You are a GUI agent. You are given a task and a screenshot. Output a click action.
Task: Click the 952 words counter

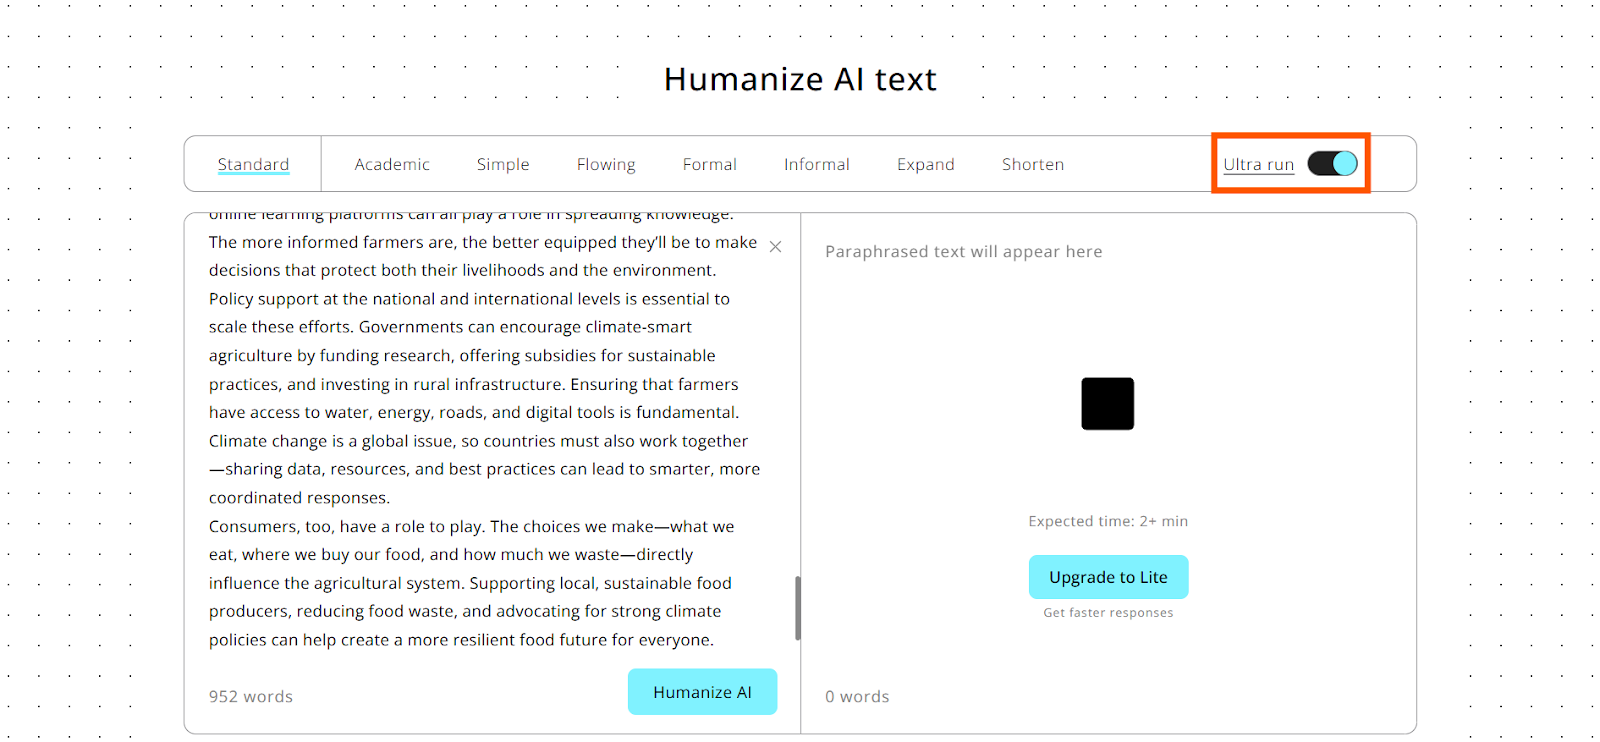pyautogui.click(x=251, y=696)
